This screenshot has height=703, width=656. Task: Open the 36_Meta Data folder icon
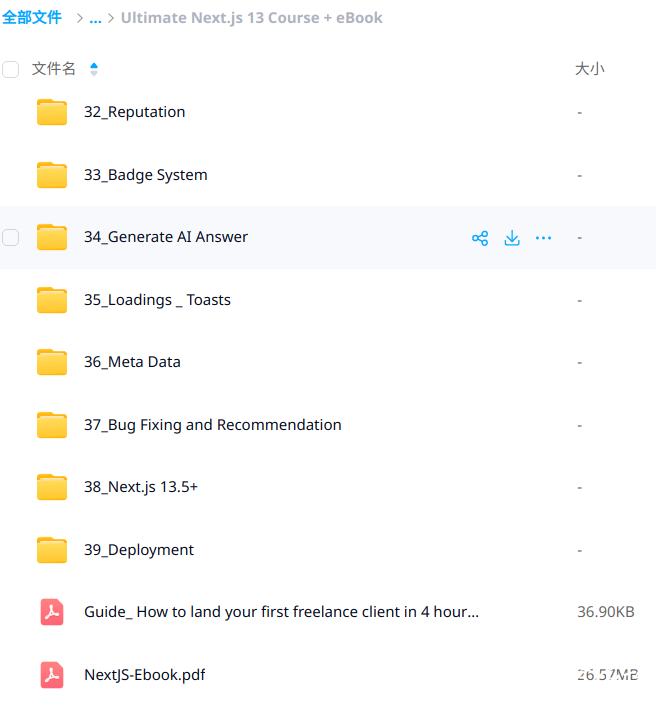(52, 362)
